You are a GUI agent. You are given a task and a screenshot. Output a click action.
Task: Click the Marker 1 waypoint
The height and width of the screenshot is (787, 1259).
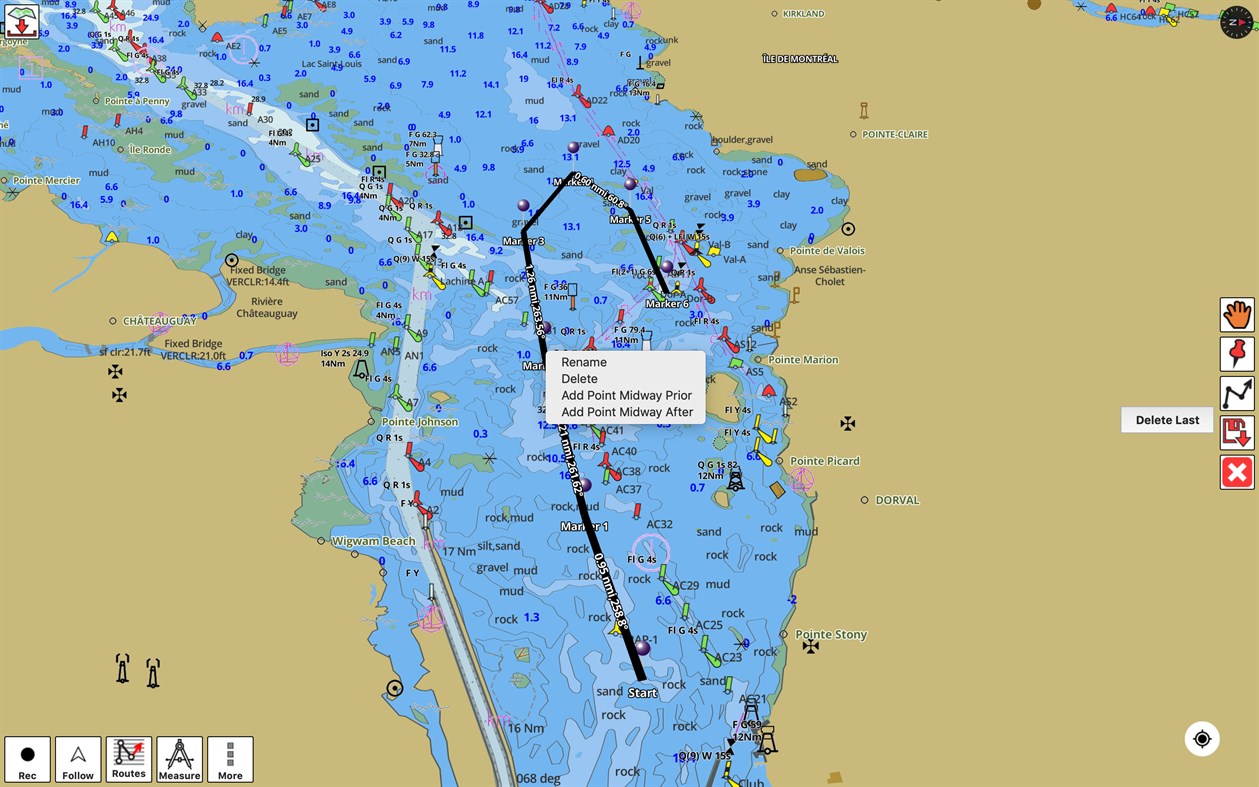point(584,483)
